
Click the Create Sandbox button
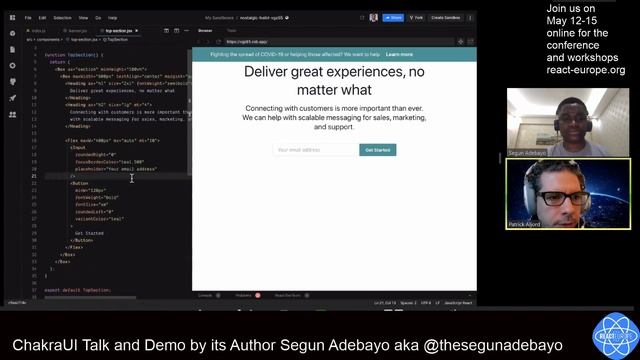click(x=445, y=18)
